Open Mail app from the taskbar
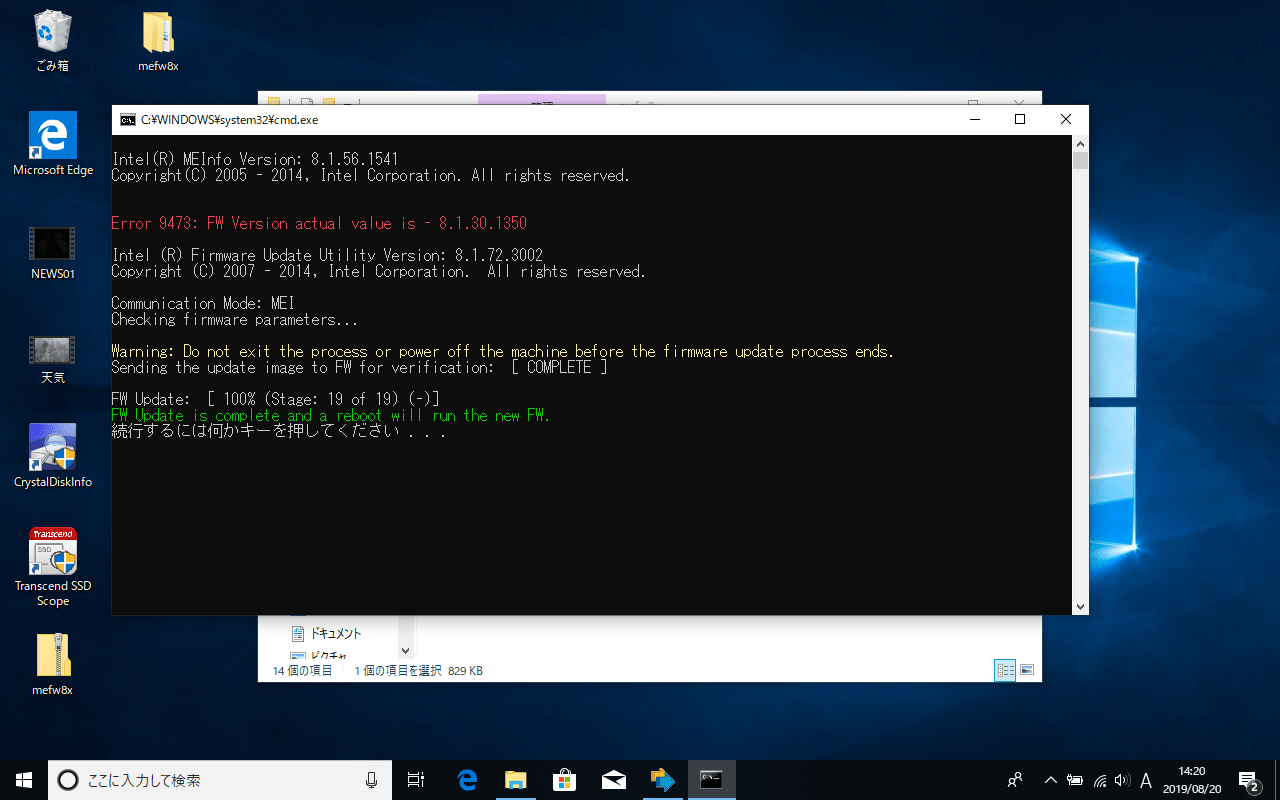 click(x=614, y=780)
